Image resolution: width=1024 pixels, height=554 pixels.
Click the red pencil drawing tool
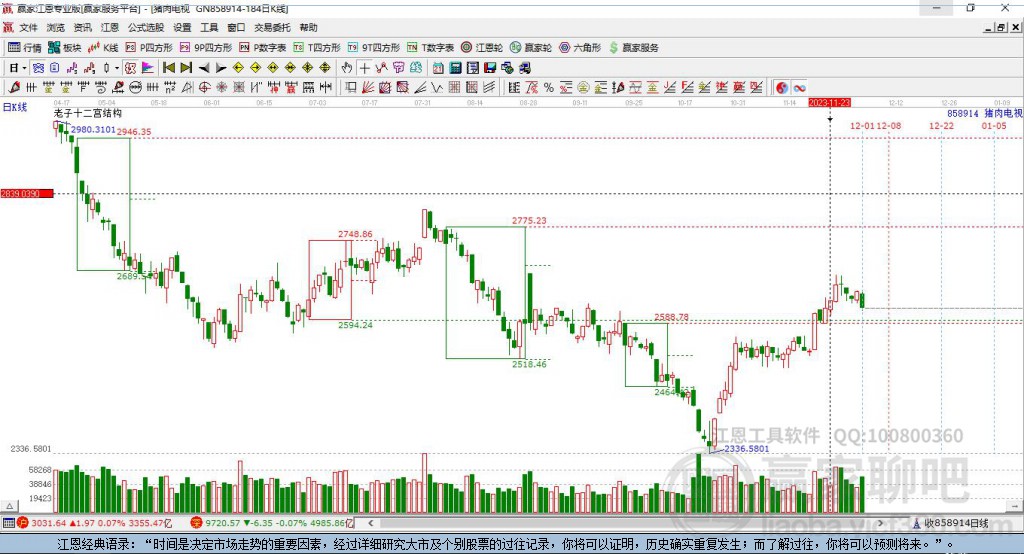tap(14, 88)
